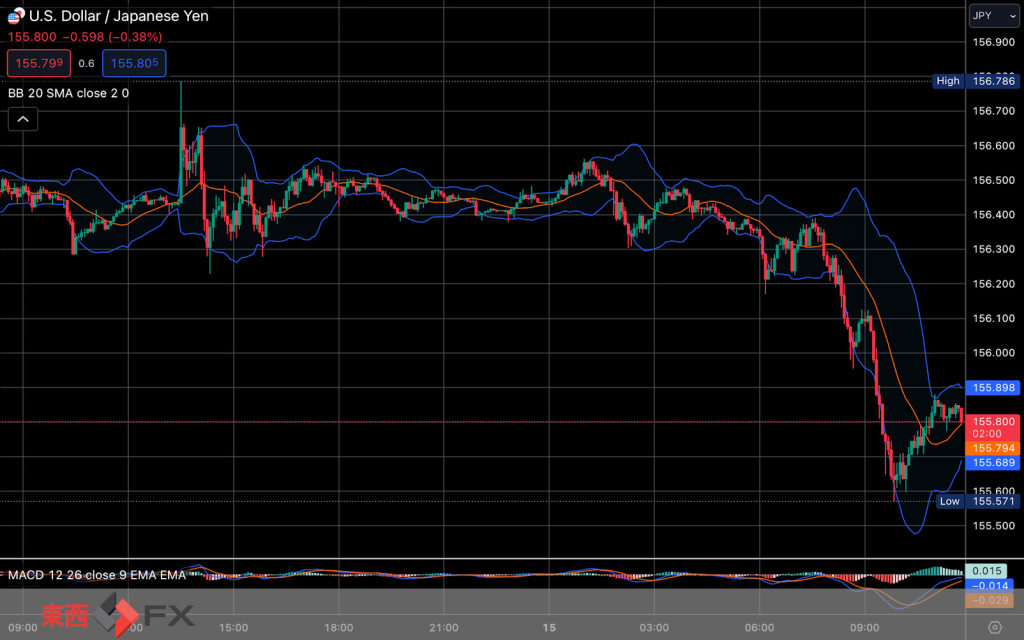The image size is (1024, 640).
Task: Select the BB 20 SMA indicator label
Action: pyautogui.click(x=68, y=93)
